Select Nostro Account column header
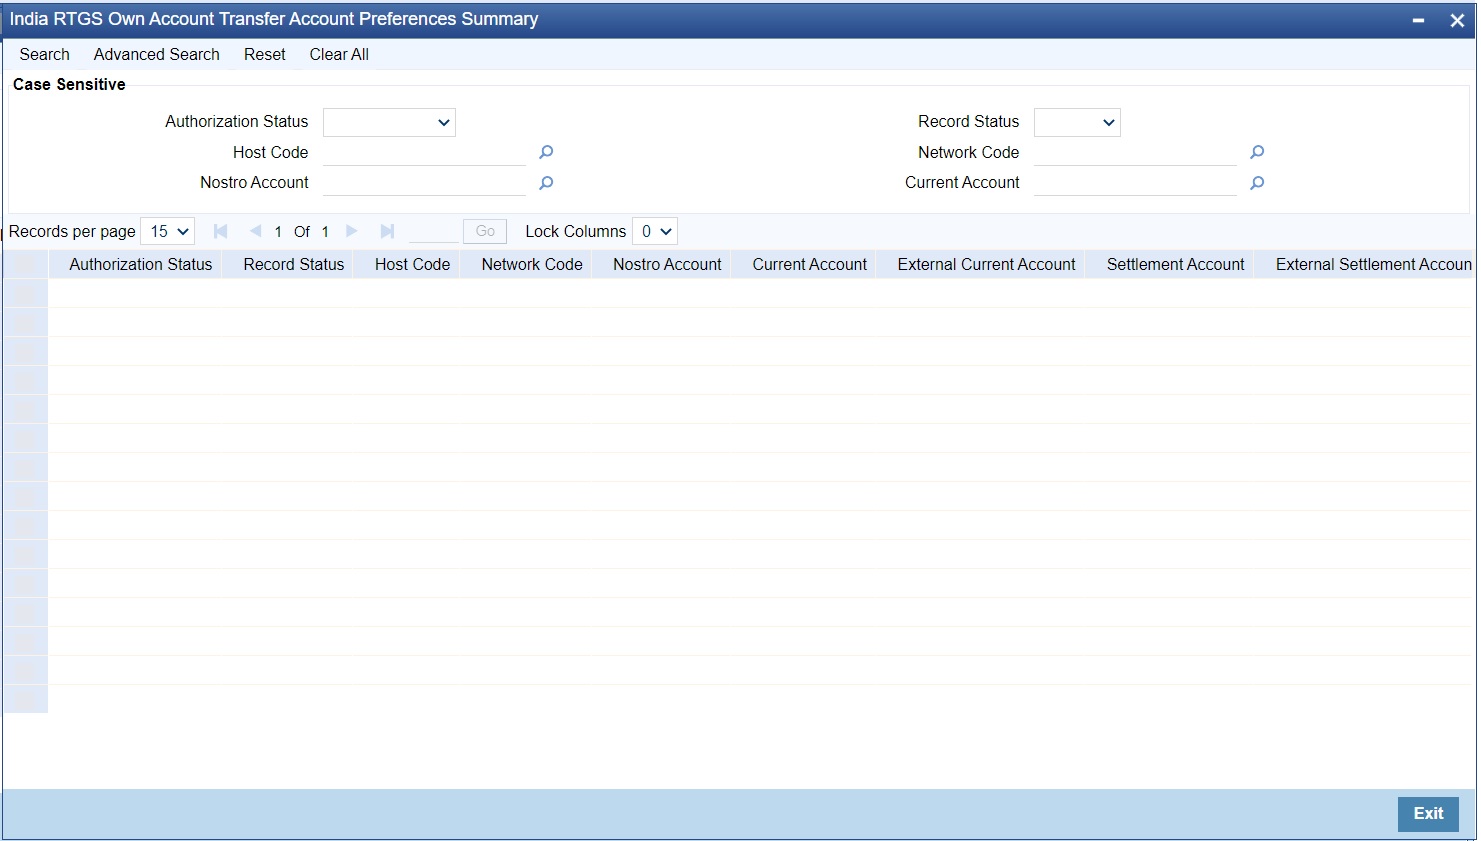Screen dimensions: 1481x841 pos(667,264)
